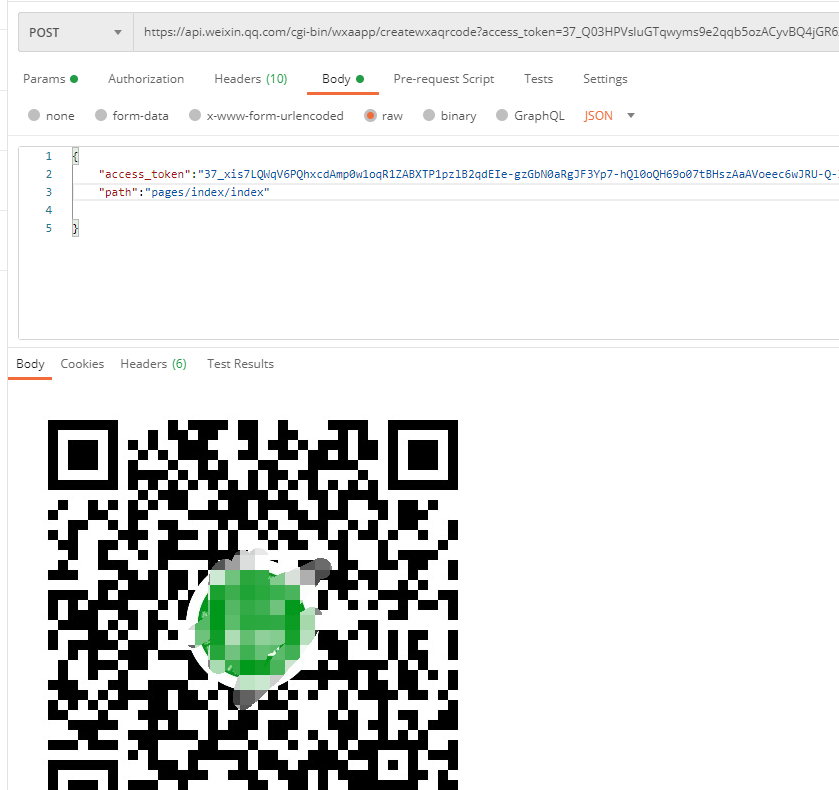
Task: Select the raw body radio button
Action: click(x=370, y=116)
